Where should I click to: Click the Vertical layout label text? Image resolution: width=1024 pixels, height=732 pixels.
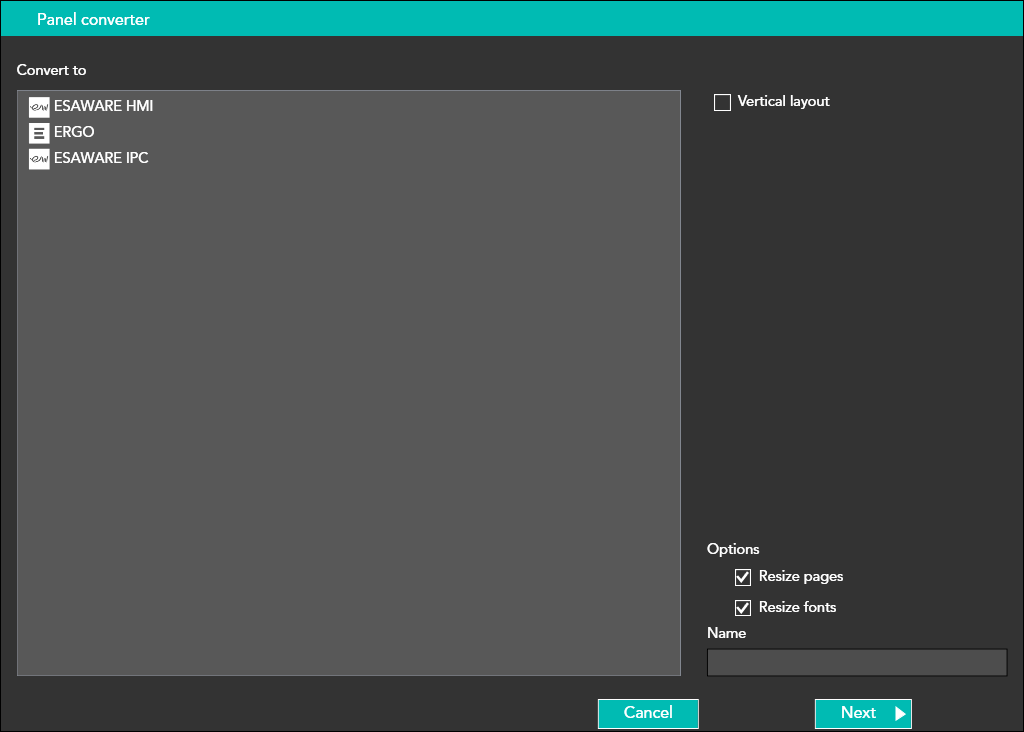click(783, 102)
